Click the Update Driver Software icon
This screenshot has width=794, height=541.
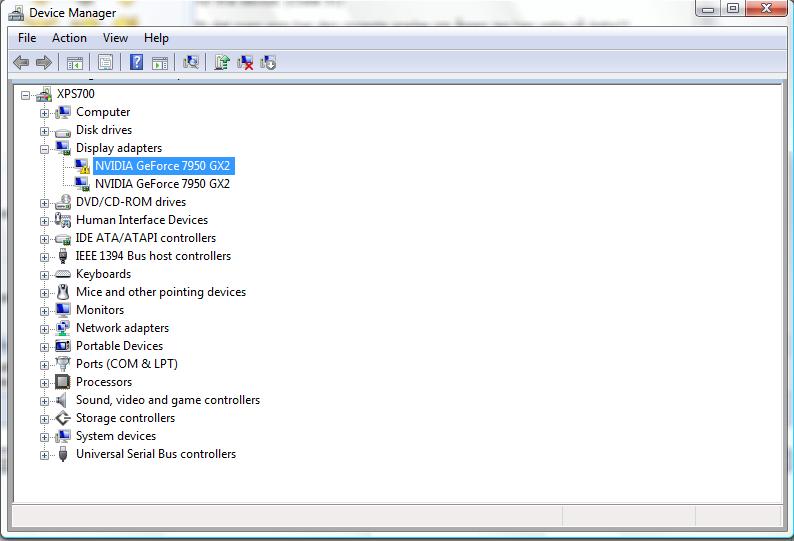(222, 62)
